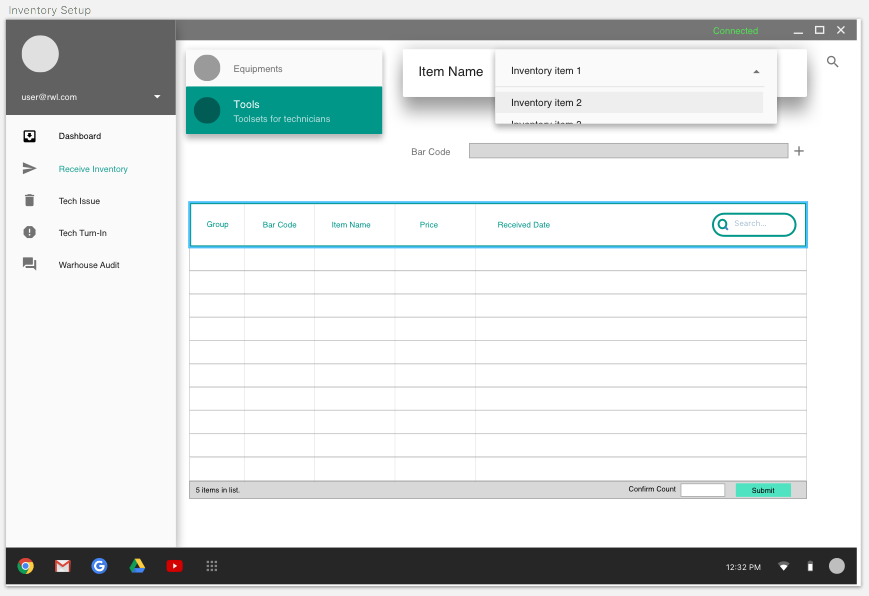Click the plus icon beside Bar Code
The image size is (869, 596).
point(799,151)
